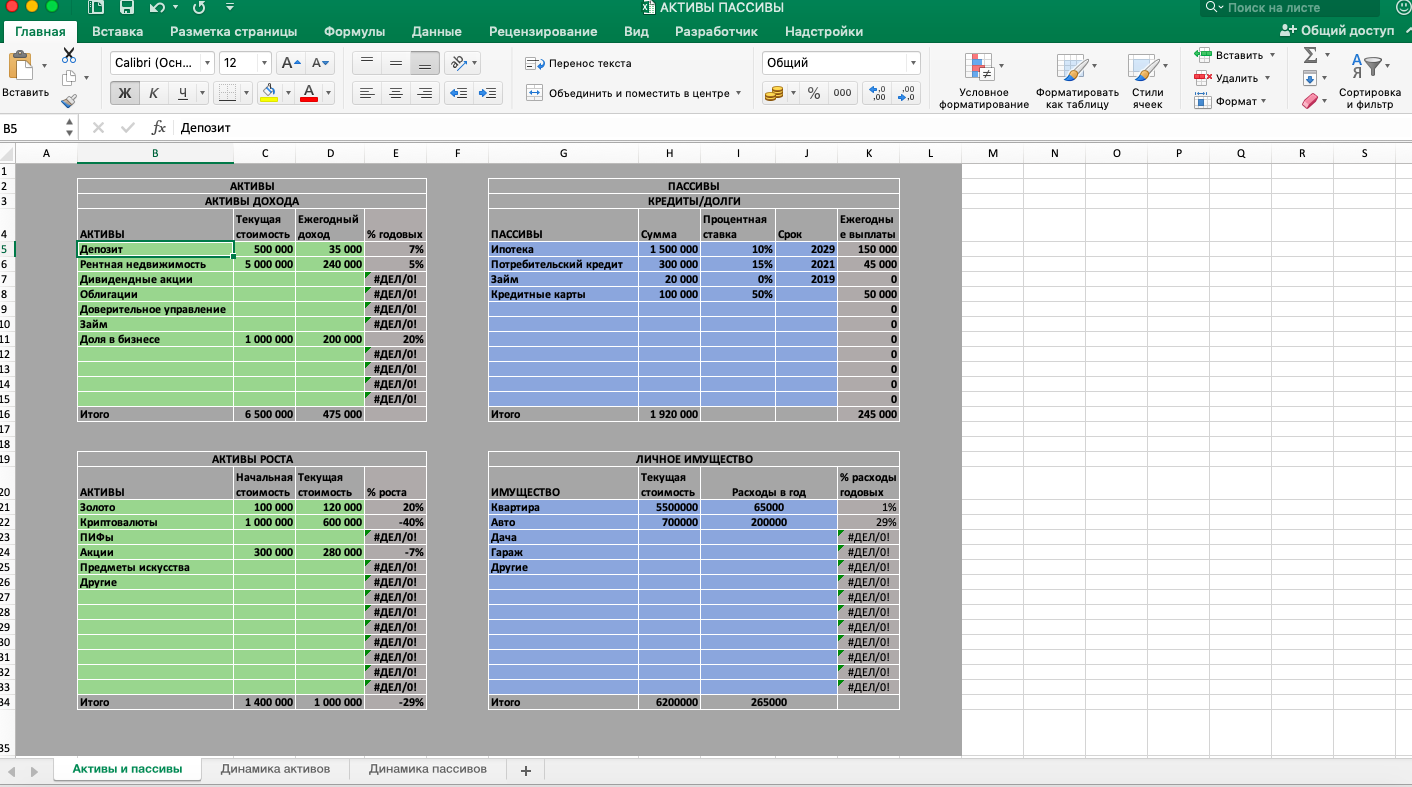Click the B5 name box
This screenshot has width=1412, height=787.
32,128
